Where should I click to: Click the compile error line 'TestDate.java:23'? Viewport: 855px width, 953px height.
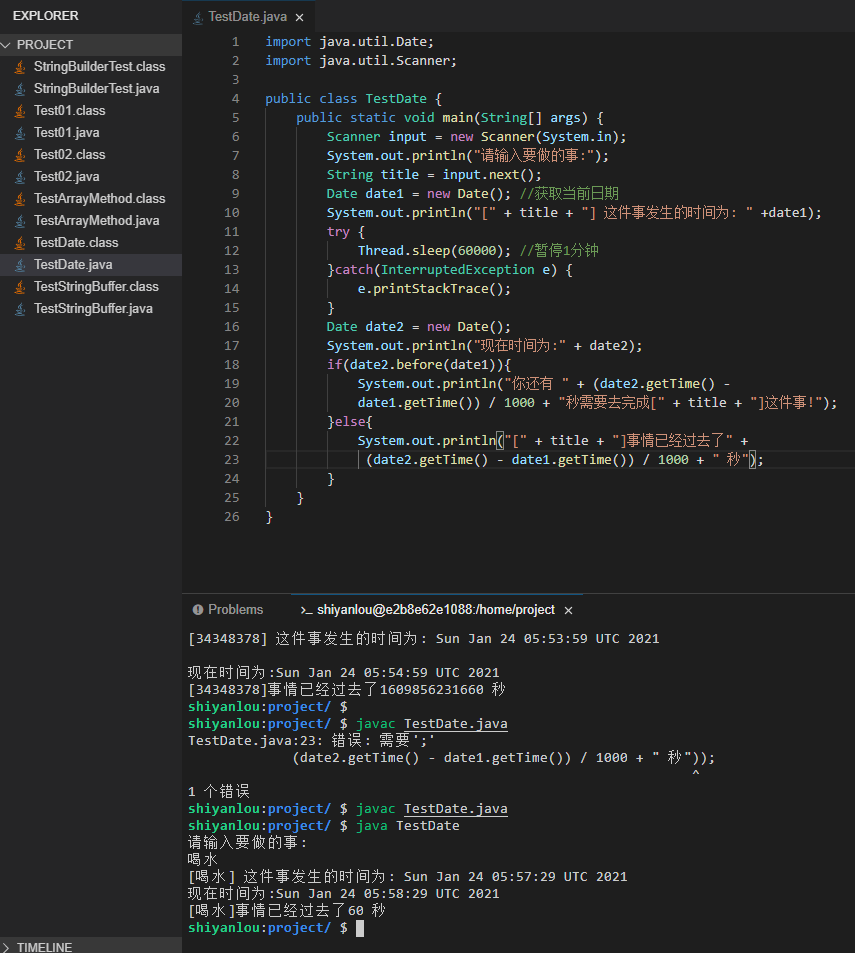click(x=312, y=740)
